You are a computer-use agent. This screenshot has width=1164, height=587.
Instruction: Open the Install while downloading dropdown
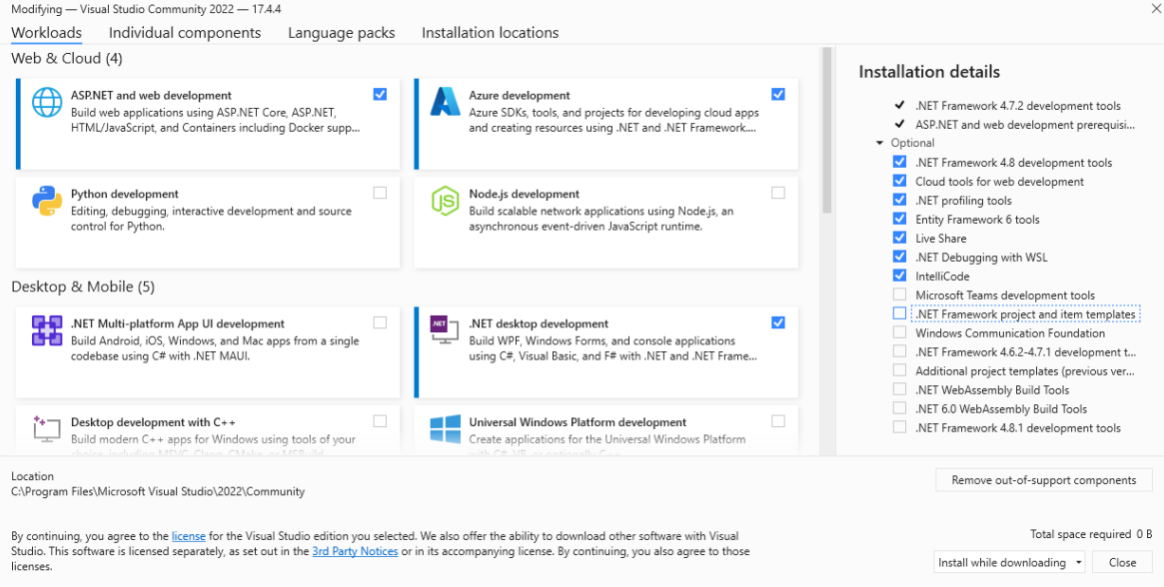tap(1009, 562)
